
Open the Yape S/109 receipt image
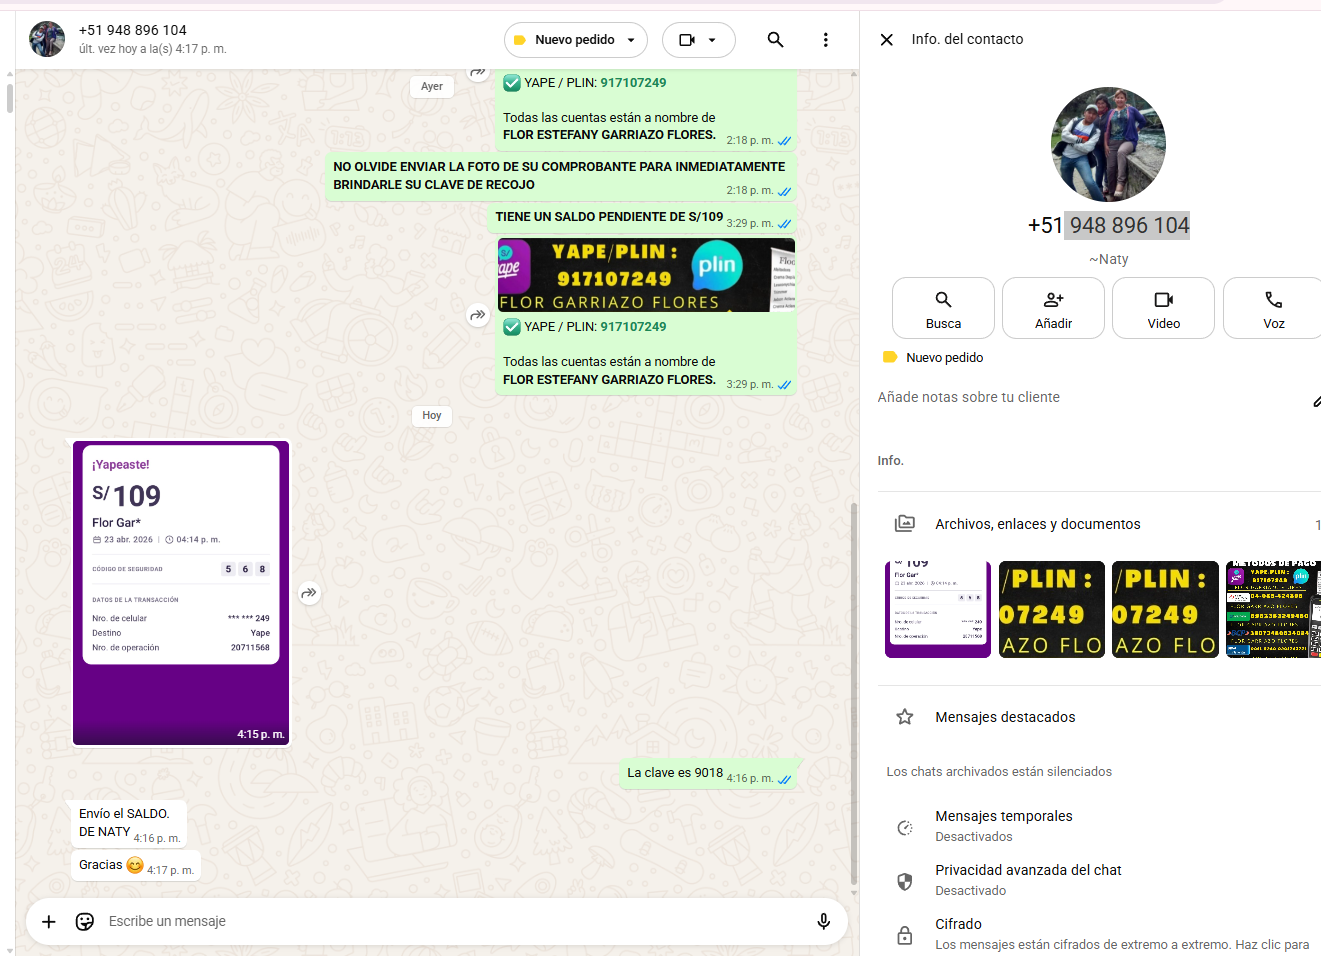click(181, 593)
